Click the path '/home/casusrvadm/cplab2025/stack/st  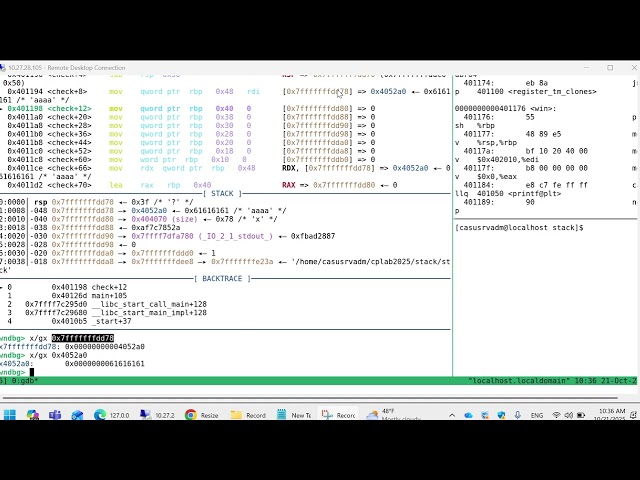click(371, 262)
